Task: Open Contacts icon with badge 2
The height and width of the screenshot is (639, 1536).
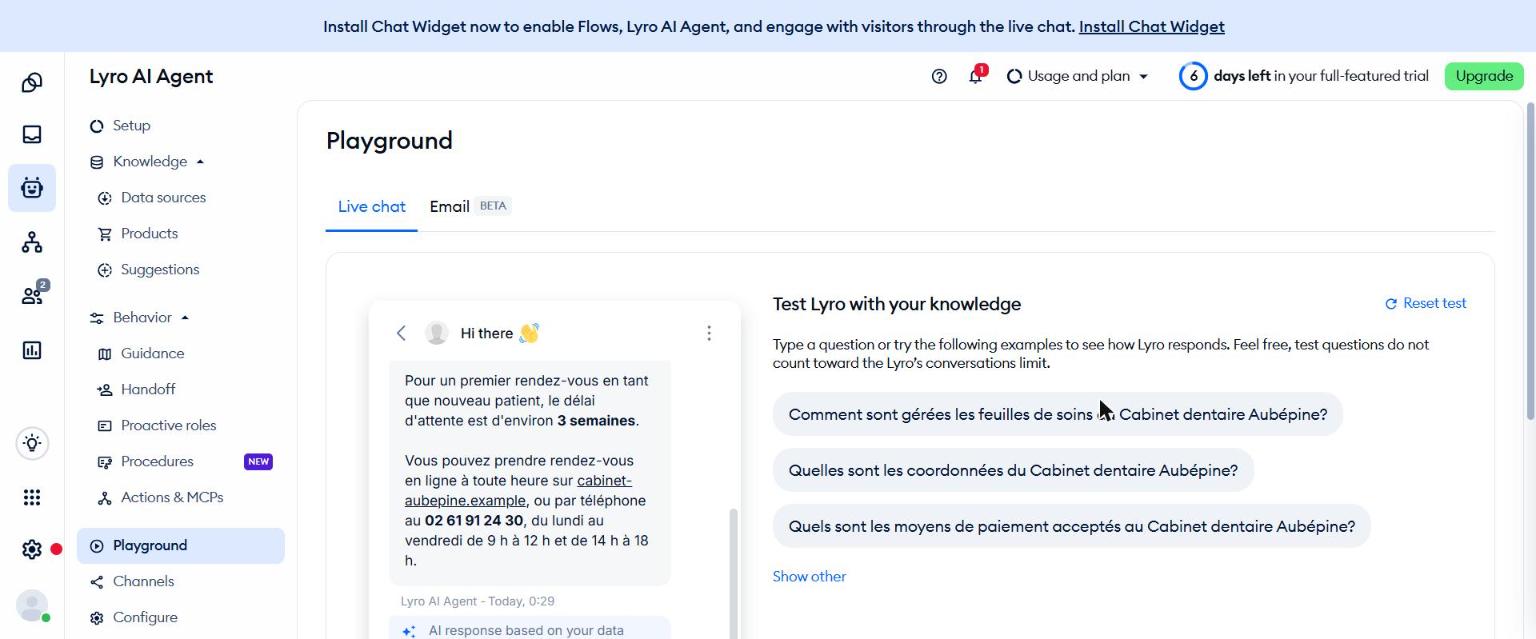Action: [32, 294]
